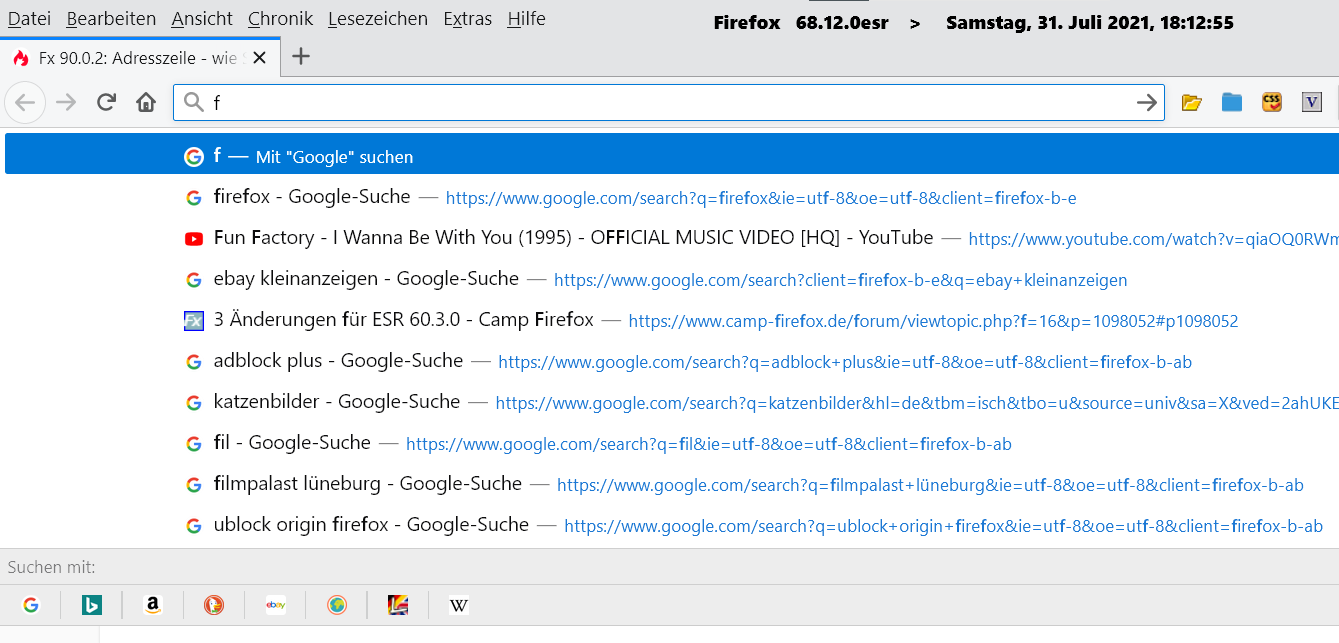Open the Chronik menu
Screen dimensions: 1339x643
click(280, 19)
